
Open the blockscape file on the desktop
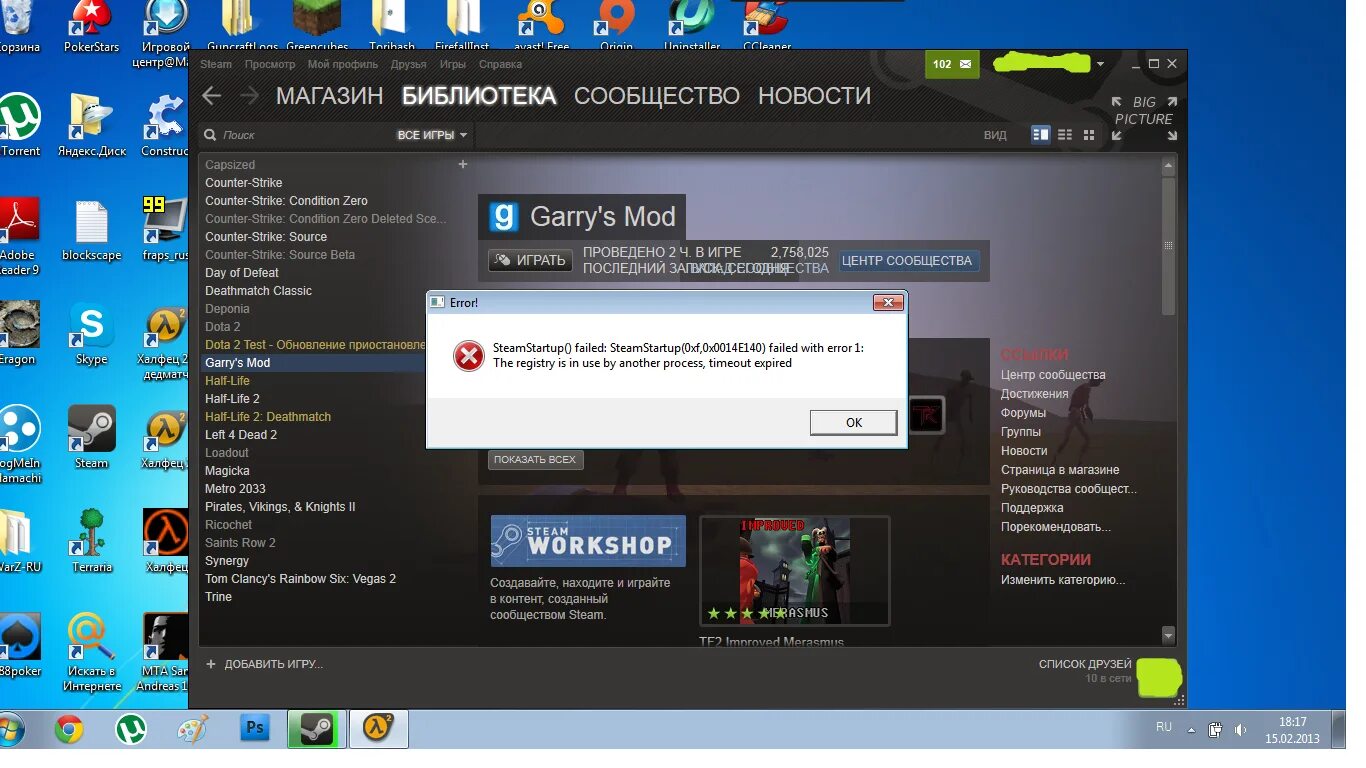click(91, 231)
